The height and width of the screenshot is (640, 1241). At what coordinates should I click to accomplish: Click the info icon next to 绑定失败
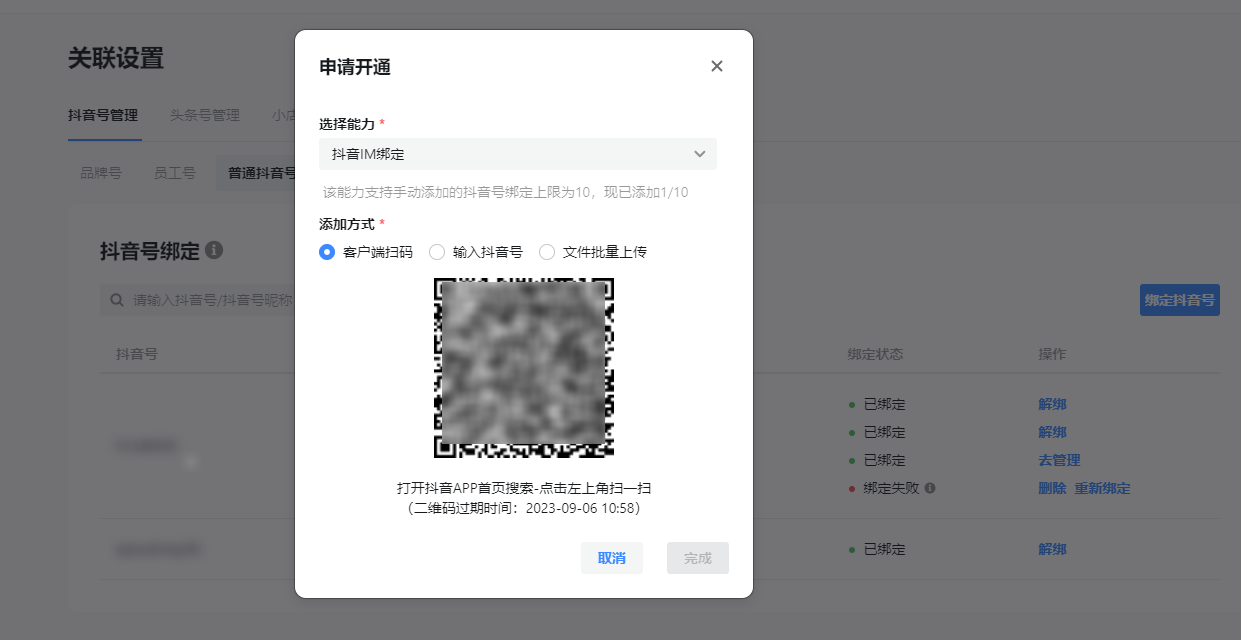(930, 488)
